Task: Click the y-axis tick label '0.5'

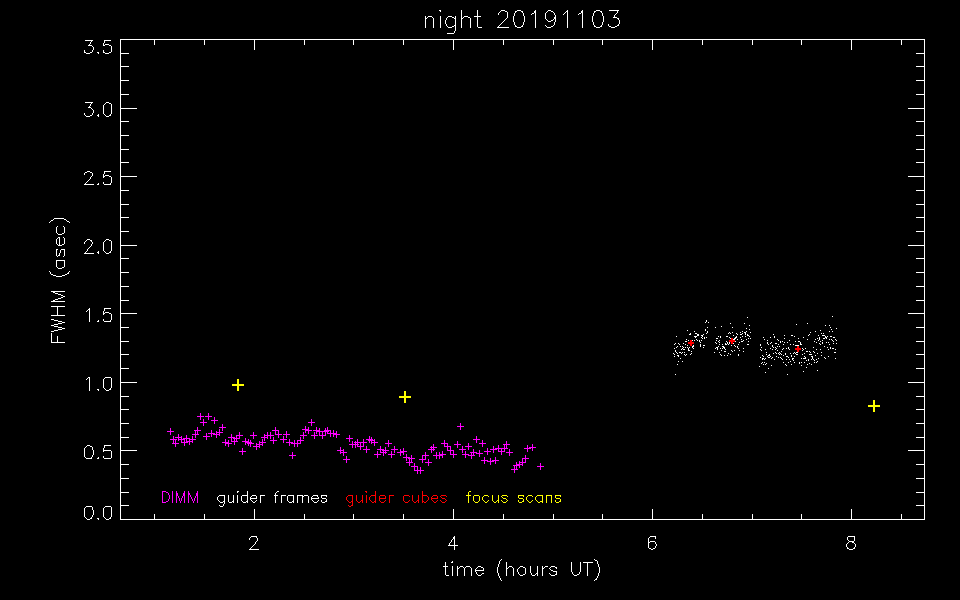Action: click(x=98, y=452)
